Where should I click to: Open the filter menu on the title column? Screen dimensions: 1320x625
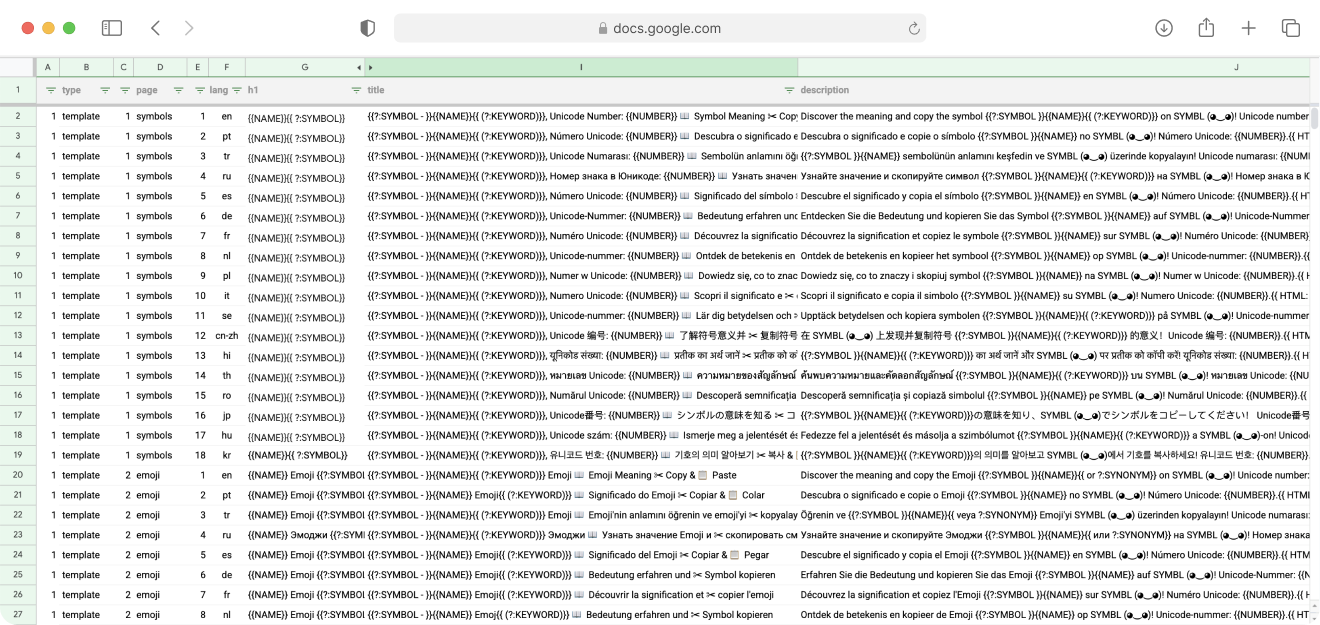coord(356,90)
